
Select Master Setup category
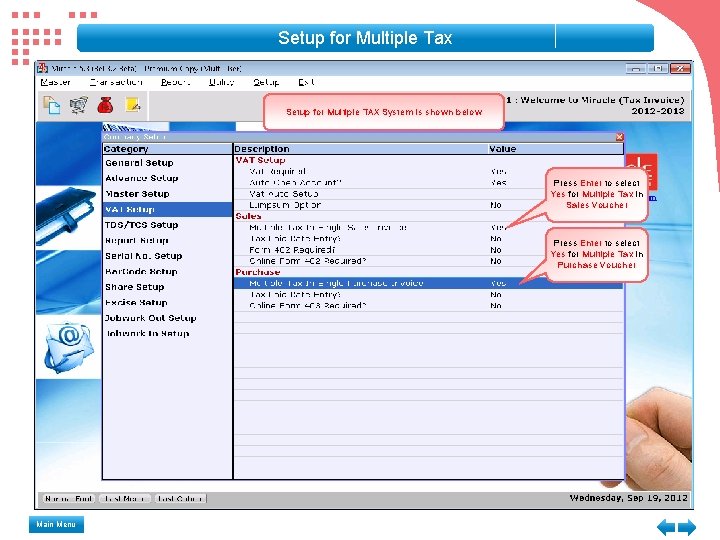pyautogui.click(x=168, y=194)
